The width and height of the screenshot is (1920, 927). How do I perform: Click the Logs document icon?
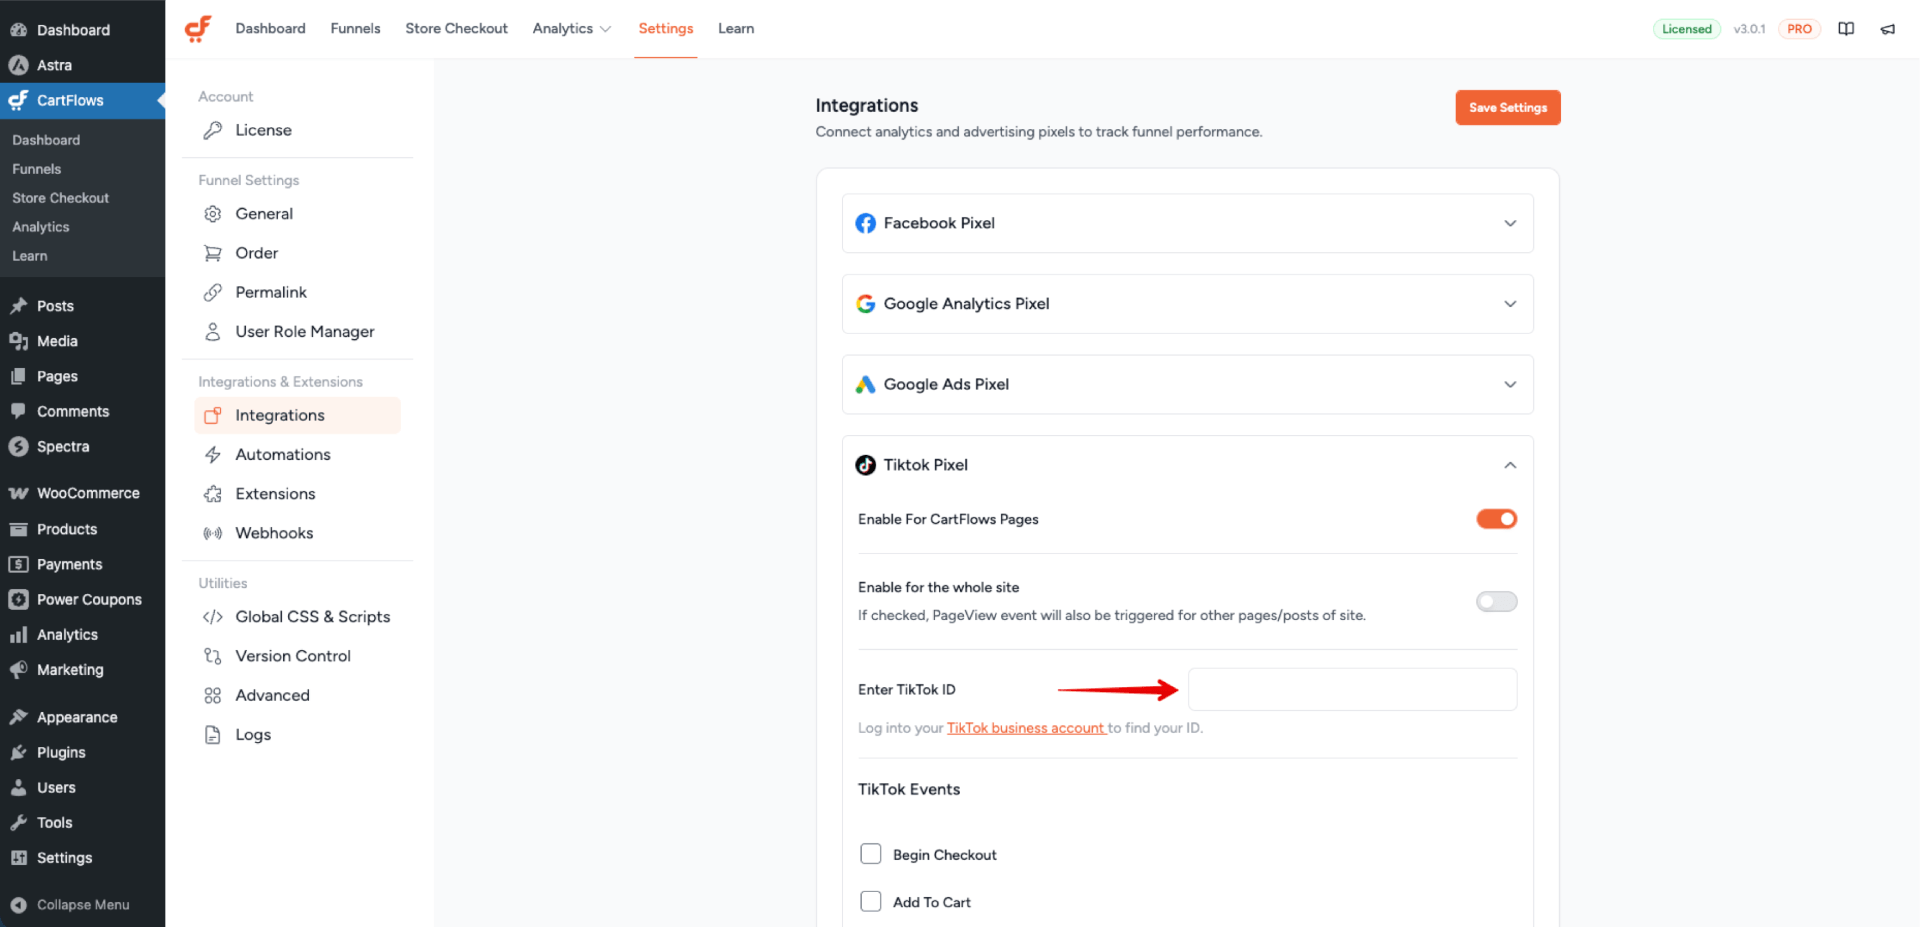212,735
